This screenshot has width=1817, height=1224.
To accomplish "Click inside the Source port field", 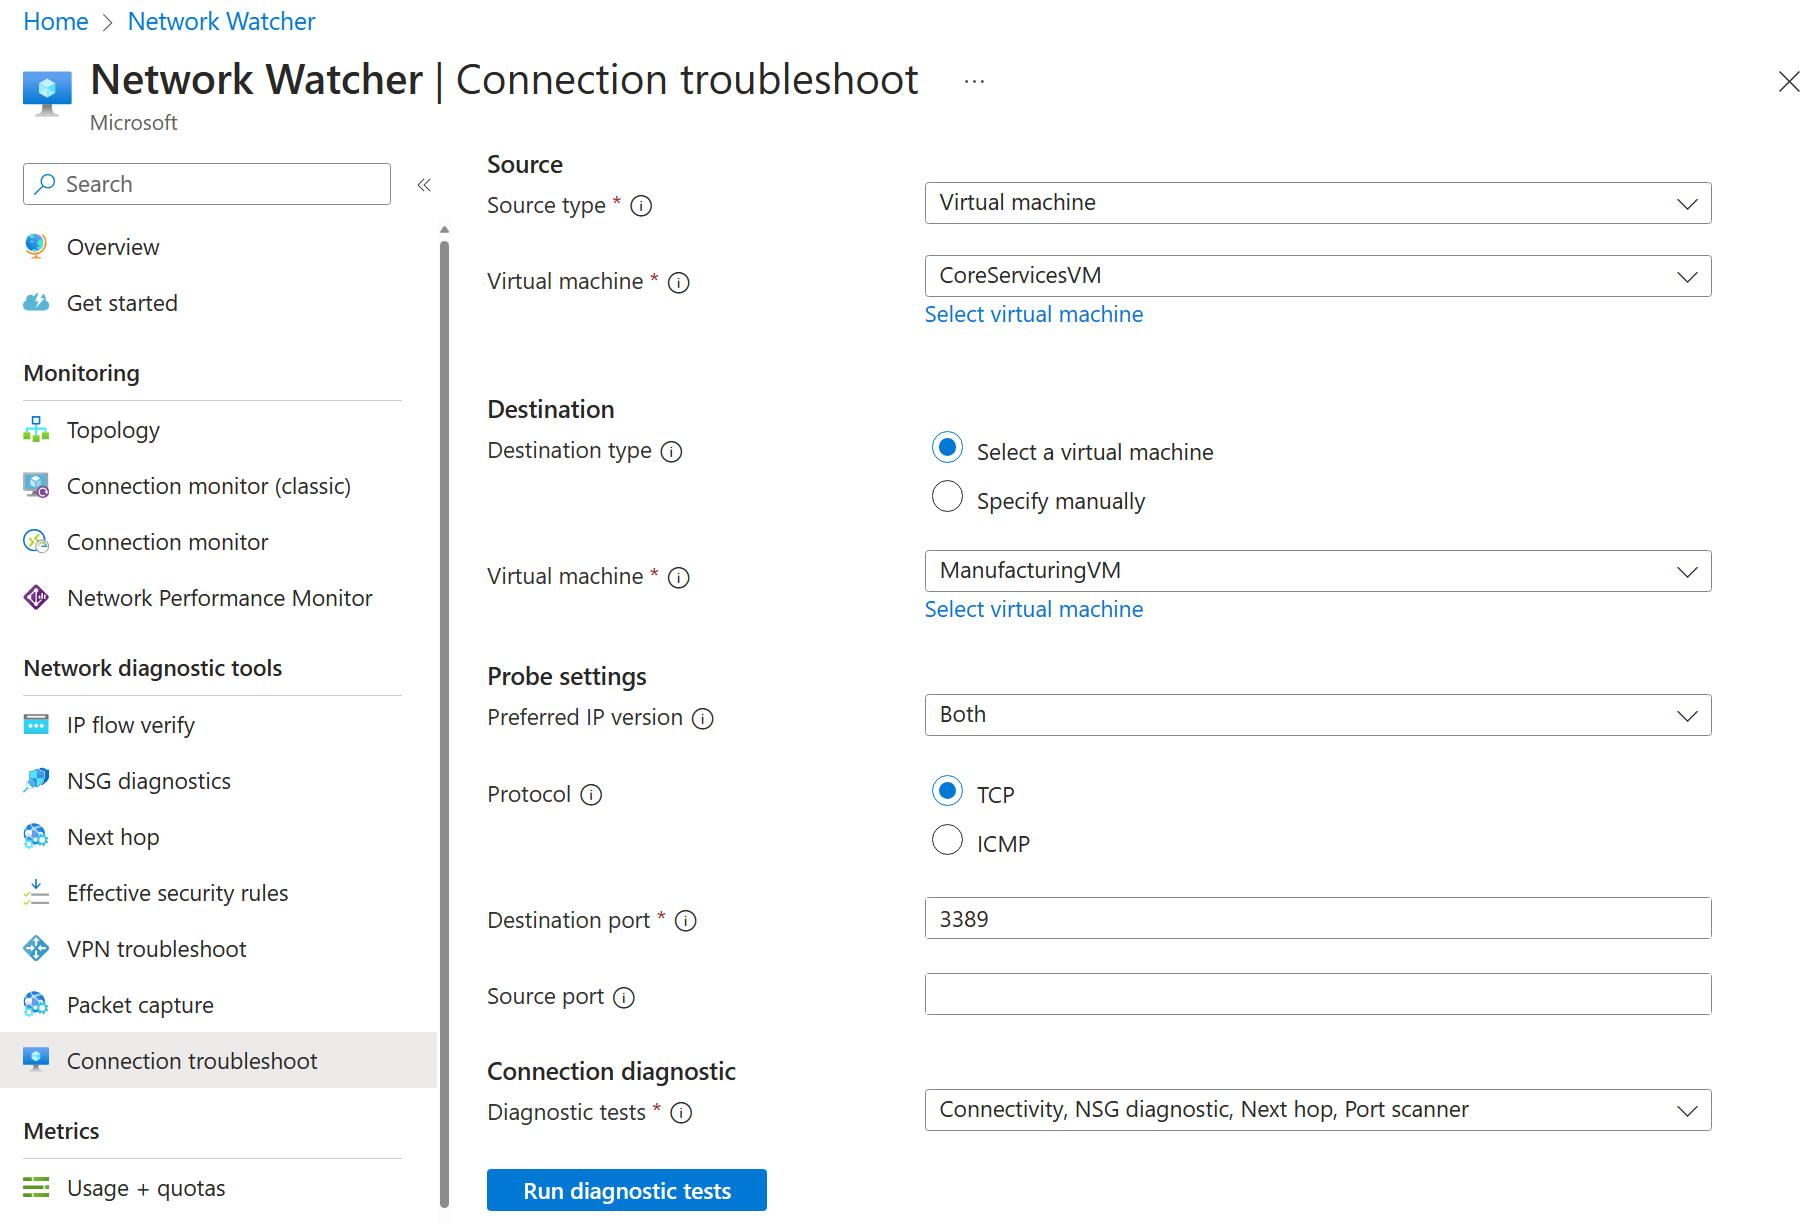I will tap(1316, 994).
